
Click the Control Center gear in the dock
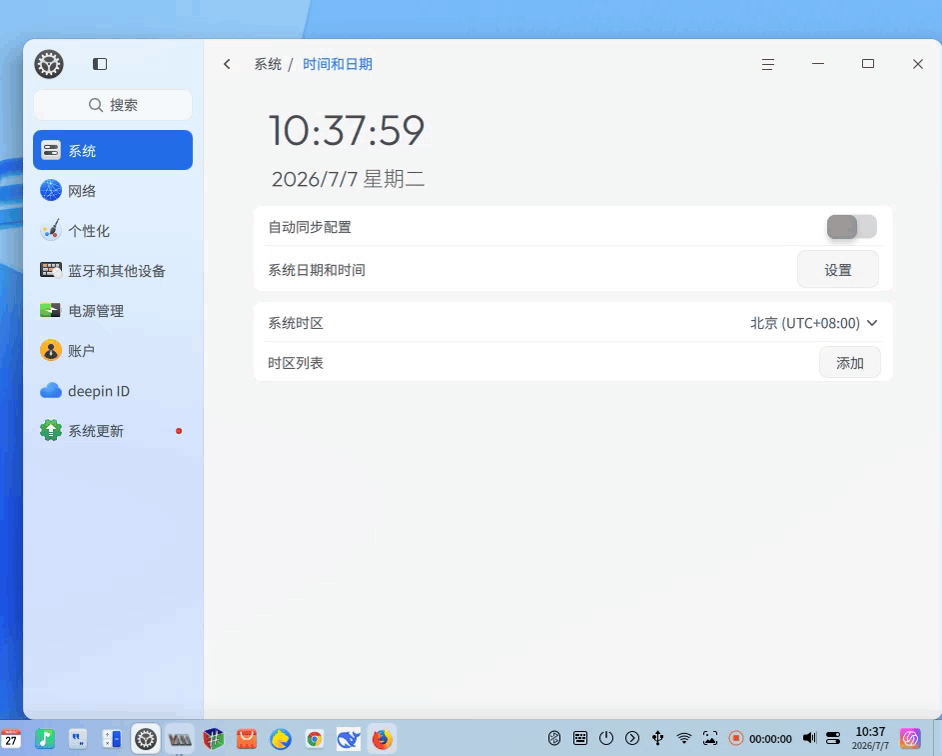coord(145,739)
